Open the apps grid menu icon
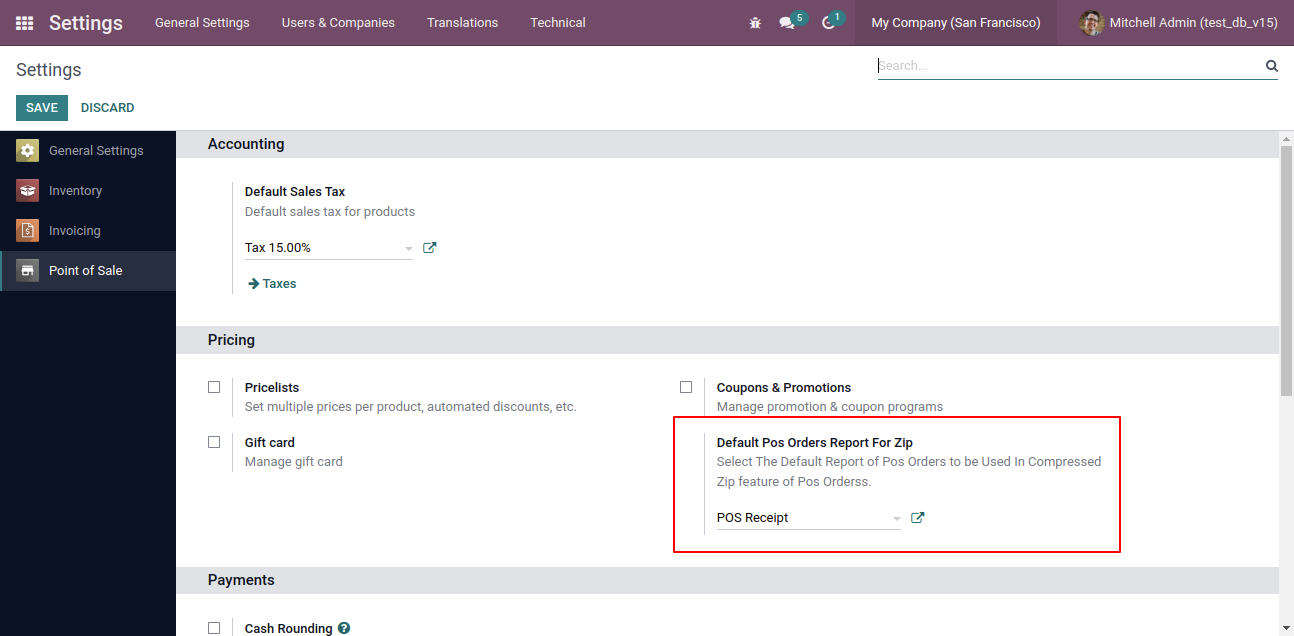This screenshot has height=636, width=1294. (24, 22)
